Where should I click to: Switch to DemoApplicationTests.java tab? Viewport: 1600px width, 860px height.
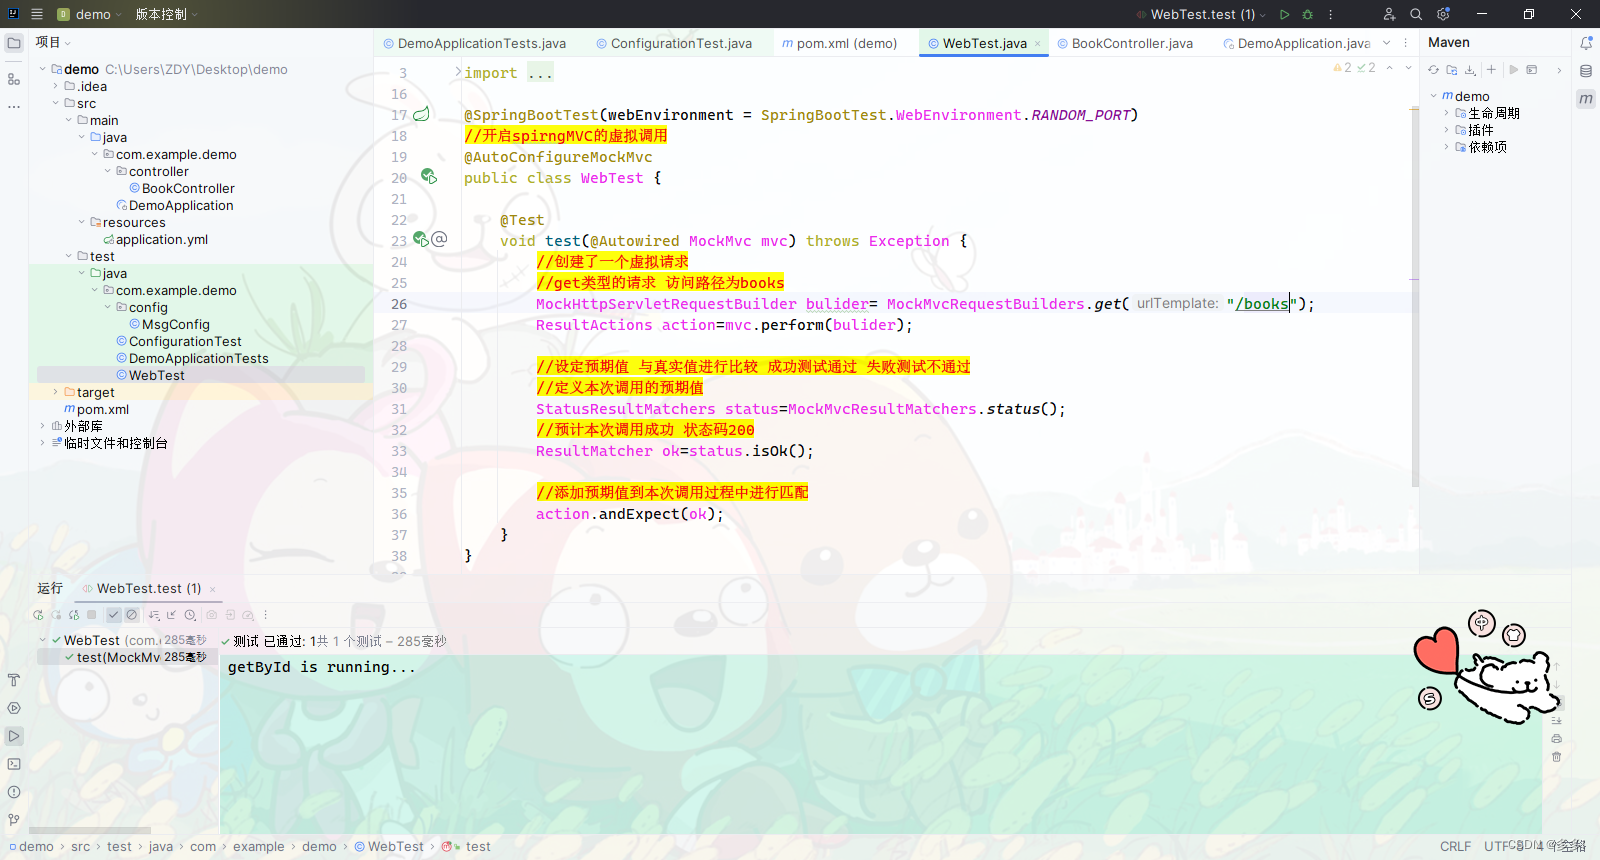point(474,43)
